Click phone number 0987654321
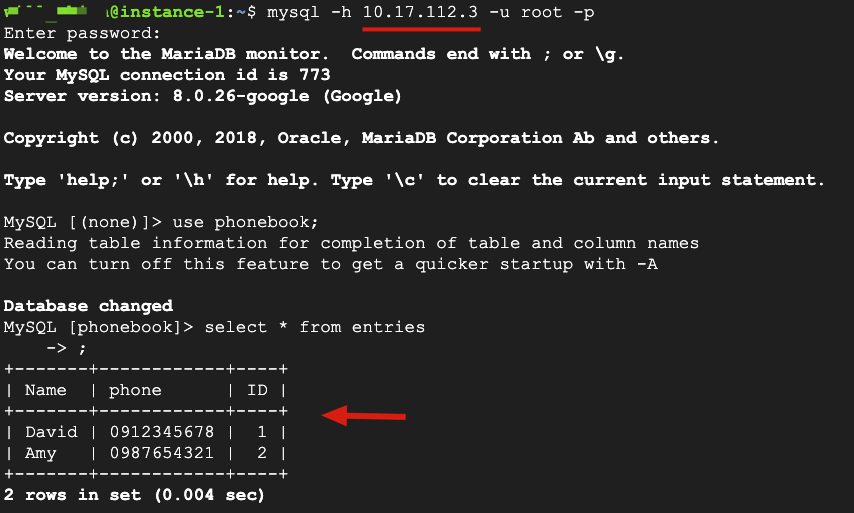854x513 pixels. coord(161,453)
